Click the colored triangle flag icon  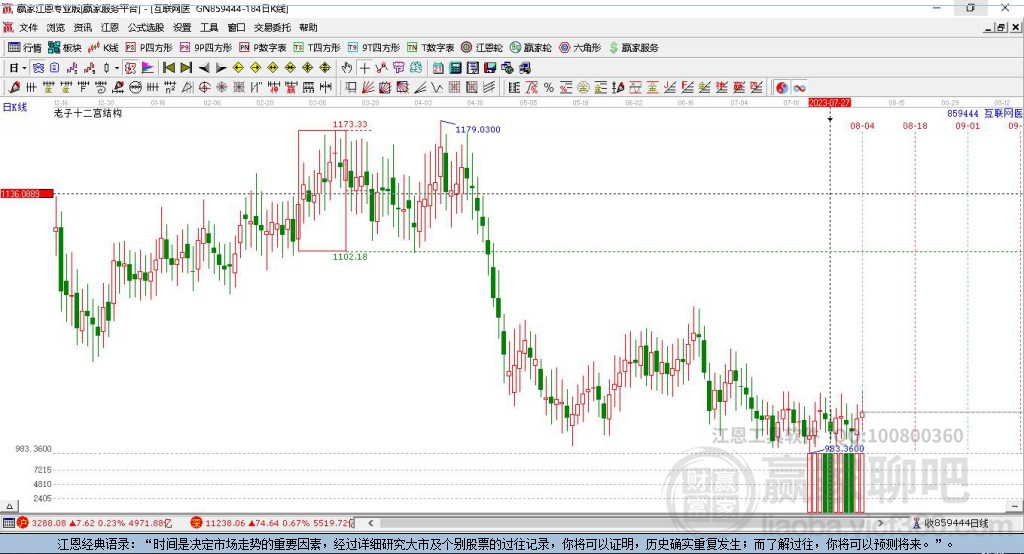[x=148, y=68]
